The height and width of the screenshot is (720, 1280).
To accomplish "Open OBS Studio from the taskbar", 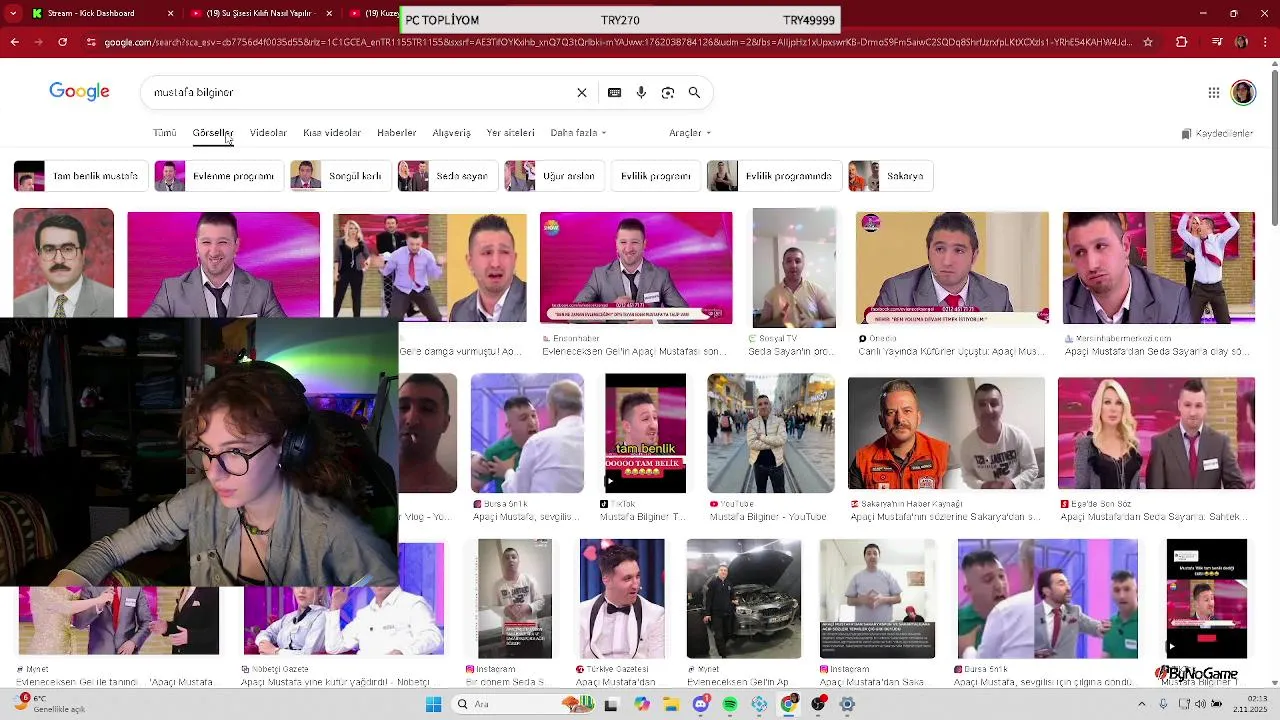I will click(x=819, y=704).
